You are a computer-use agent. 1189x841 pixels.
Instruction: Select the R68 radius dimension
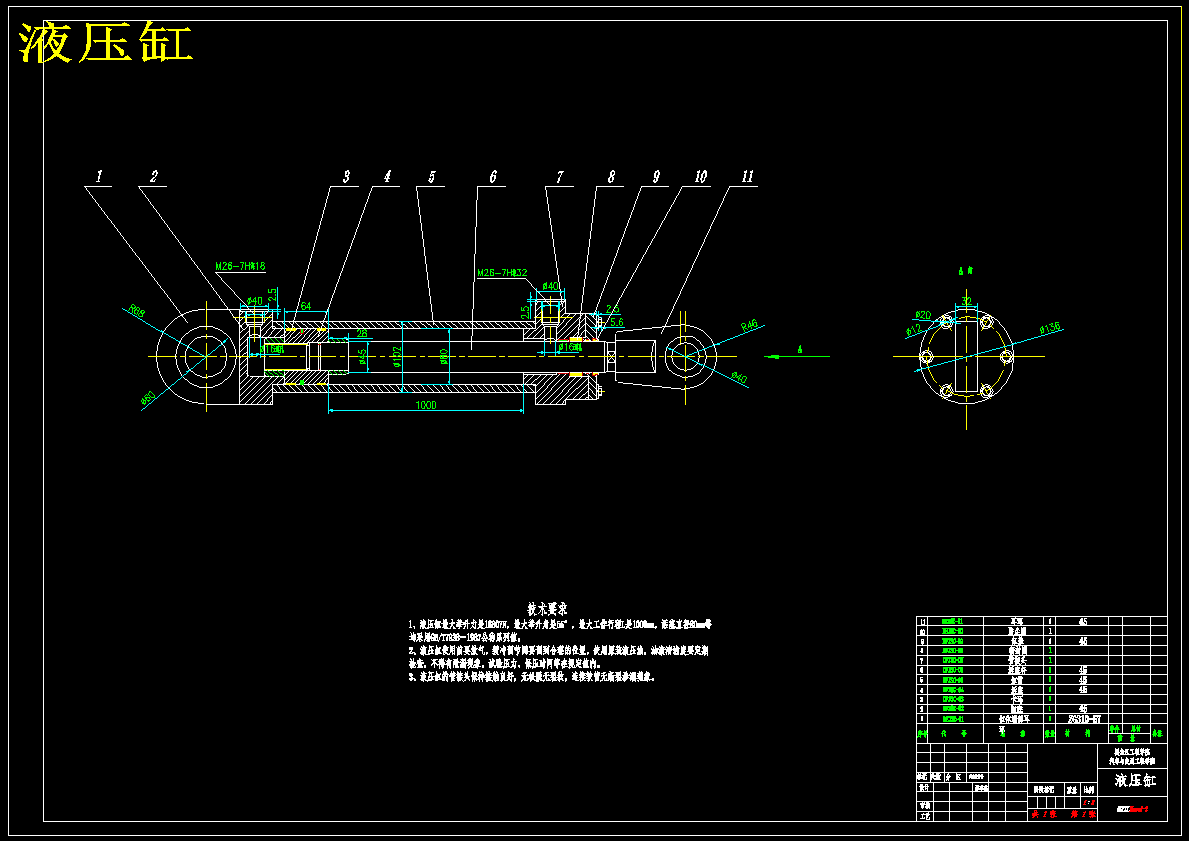[x=136, y=310]
